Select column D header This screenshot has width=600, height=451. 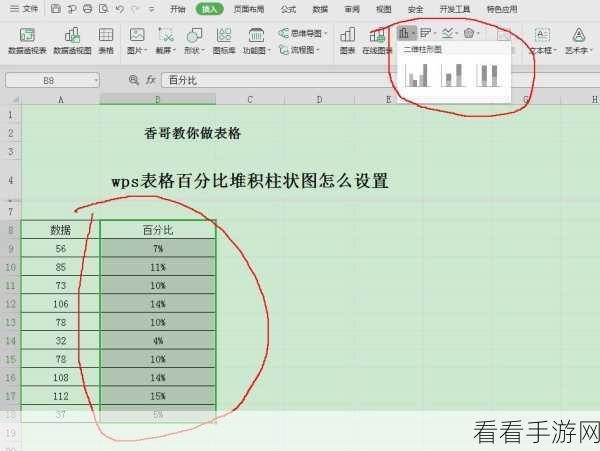(320, 99)
